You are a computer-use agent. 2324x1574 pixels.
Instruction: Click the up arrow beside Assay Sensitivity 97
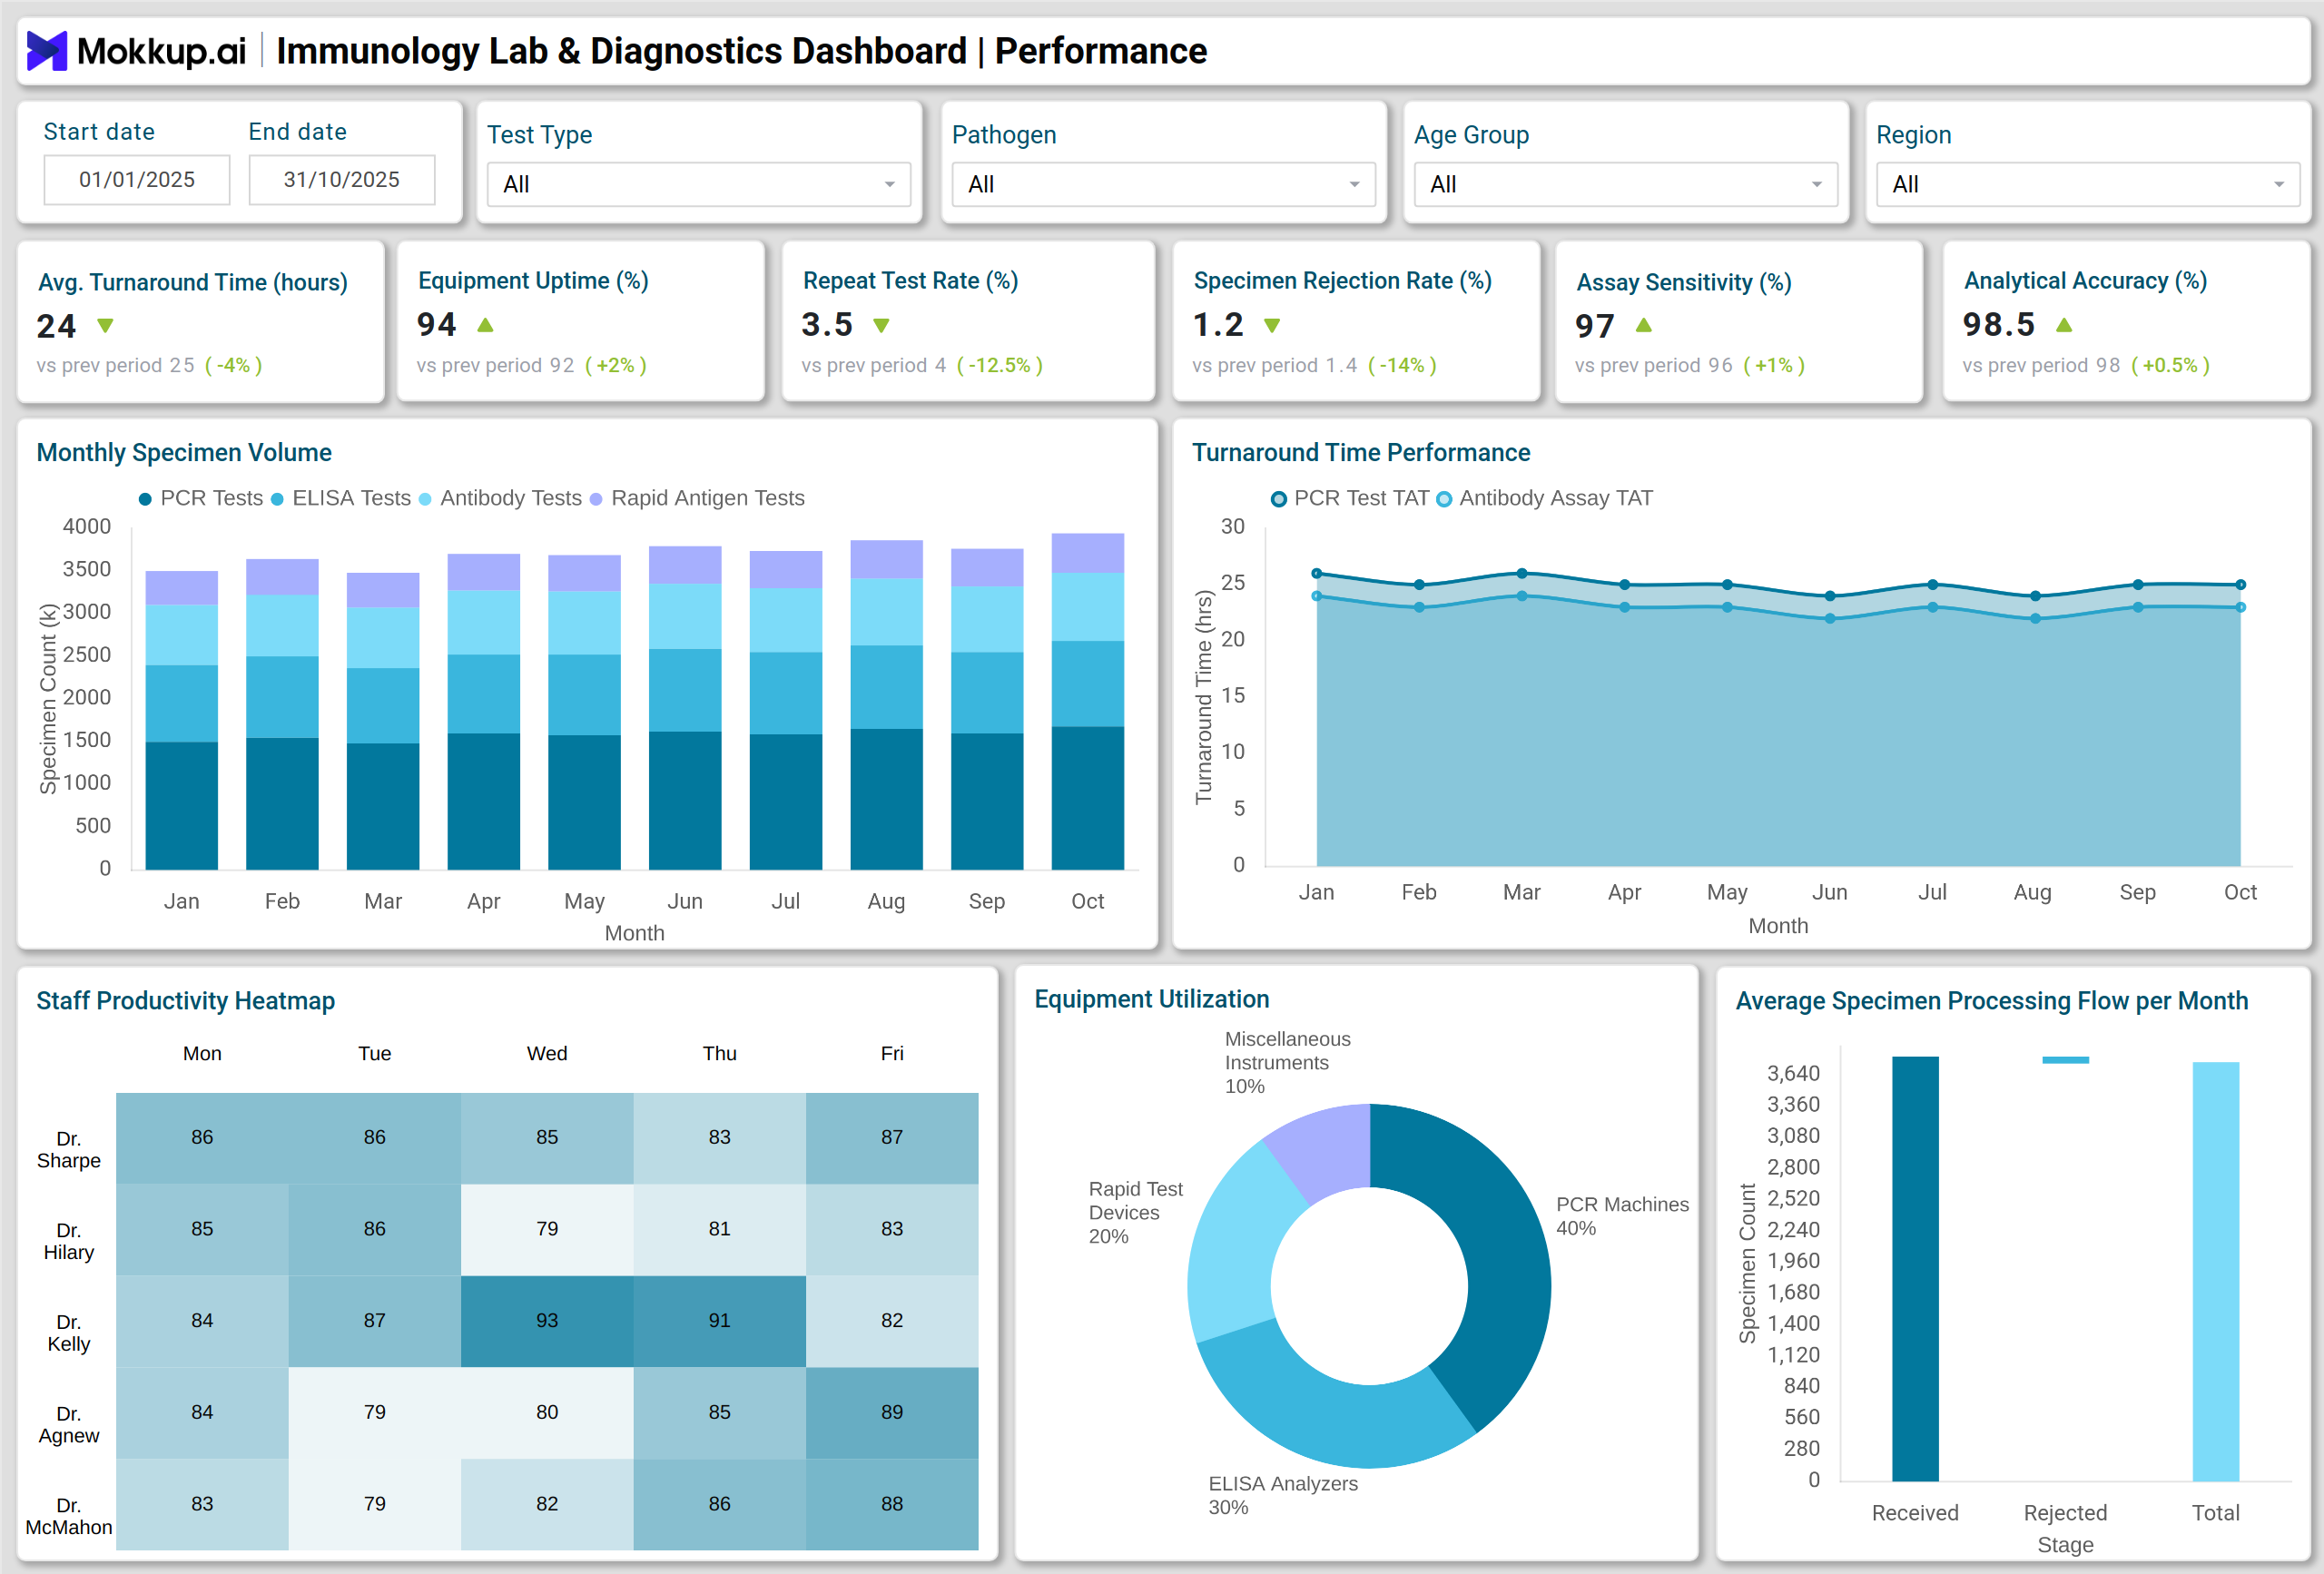pos(1643,325)
